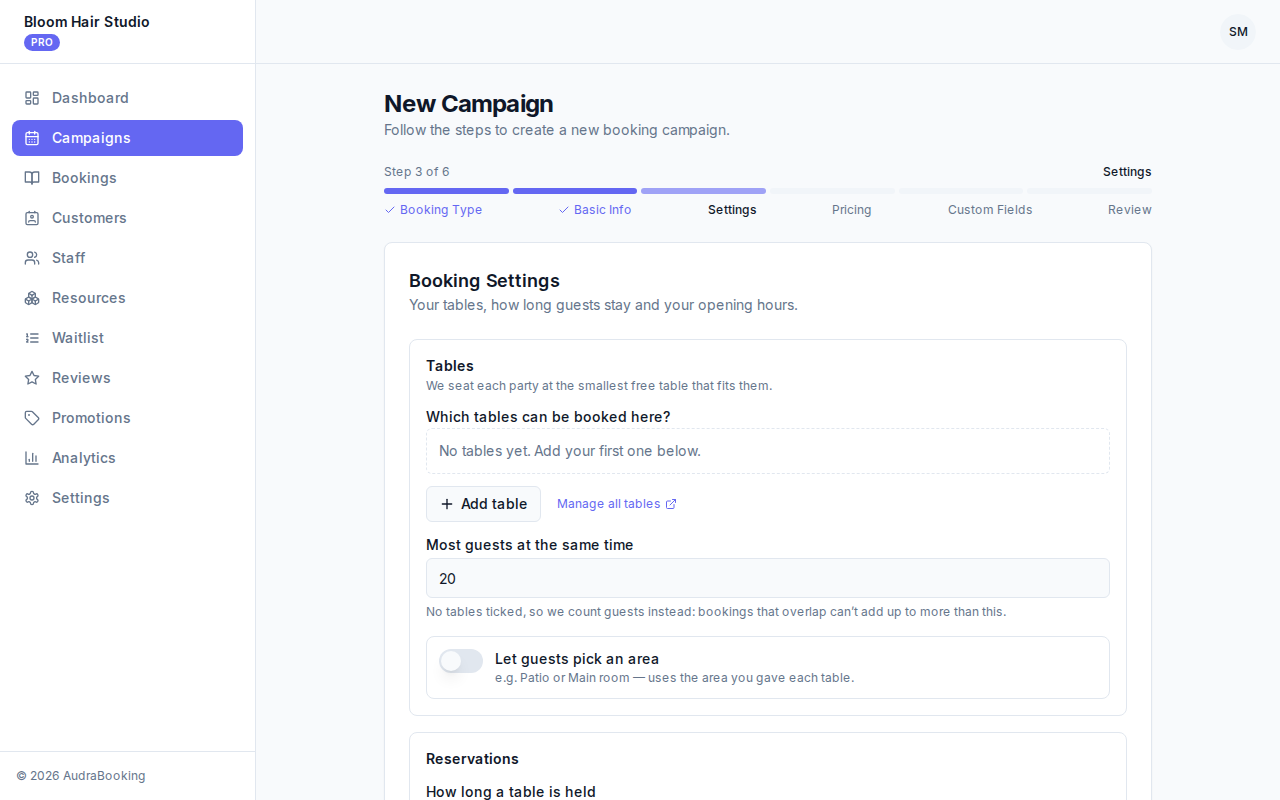
Task: Click the external link icon beside Manage all tables
Action: (x=671, y=504)
